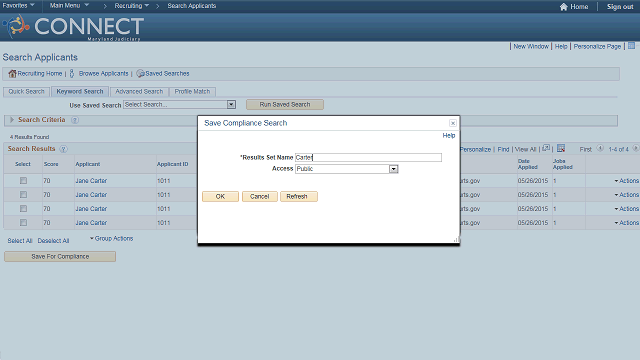Click the CONNECT Maryland Judiciary logo
This screenshot has width=640, height=360.
coord(73,27)
